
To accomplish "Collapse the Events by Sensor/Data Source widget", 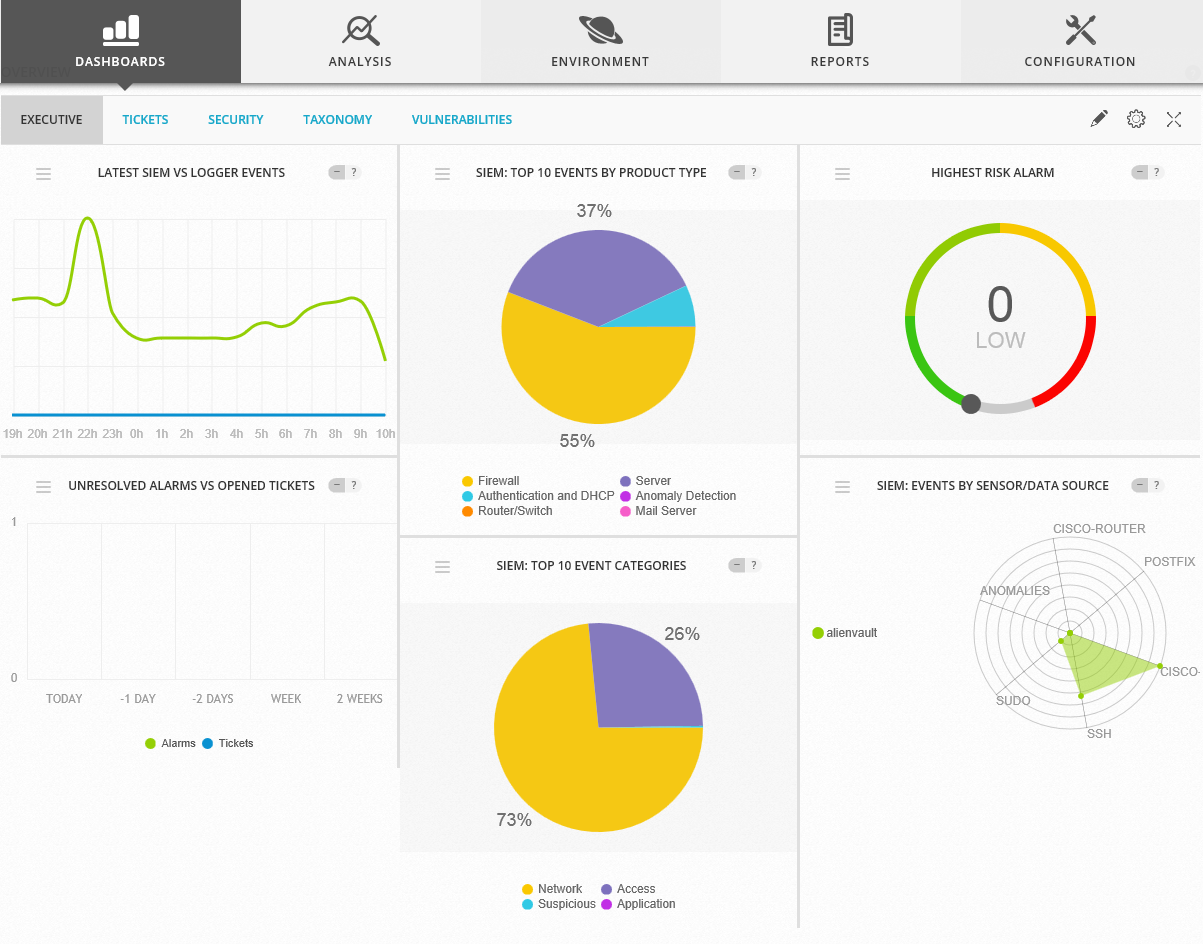I will [1138, 486].
